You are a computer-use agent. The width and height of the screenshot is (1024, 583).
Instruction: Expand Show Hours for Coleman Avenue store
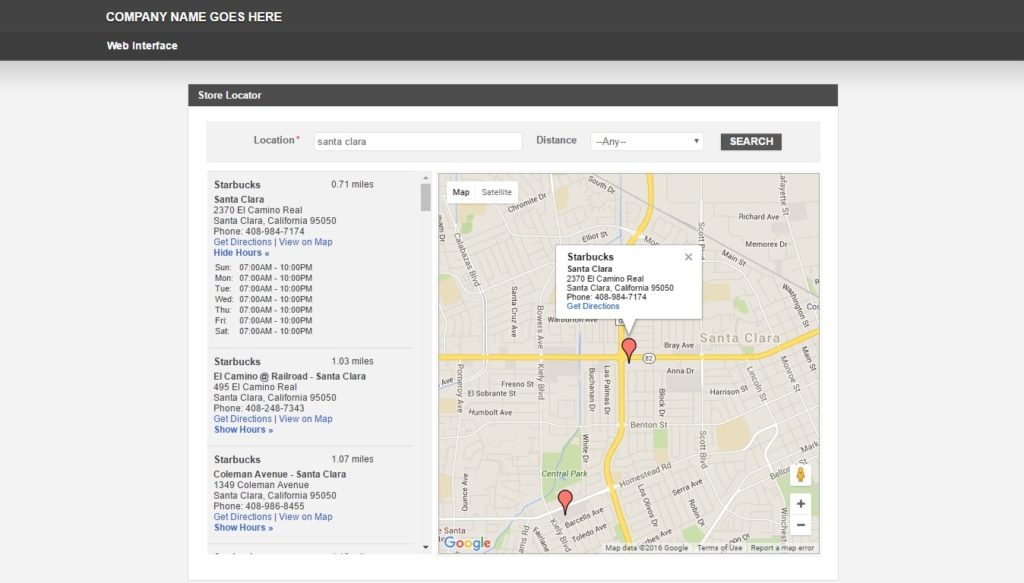coord(243,528)
